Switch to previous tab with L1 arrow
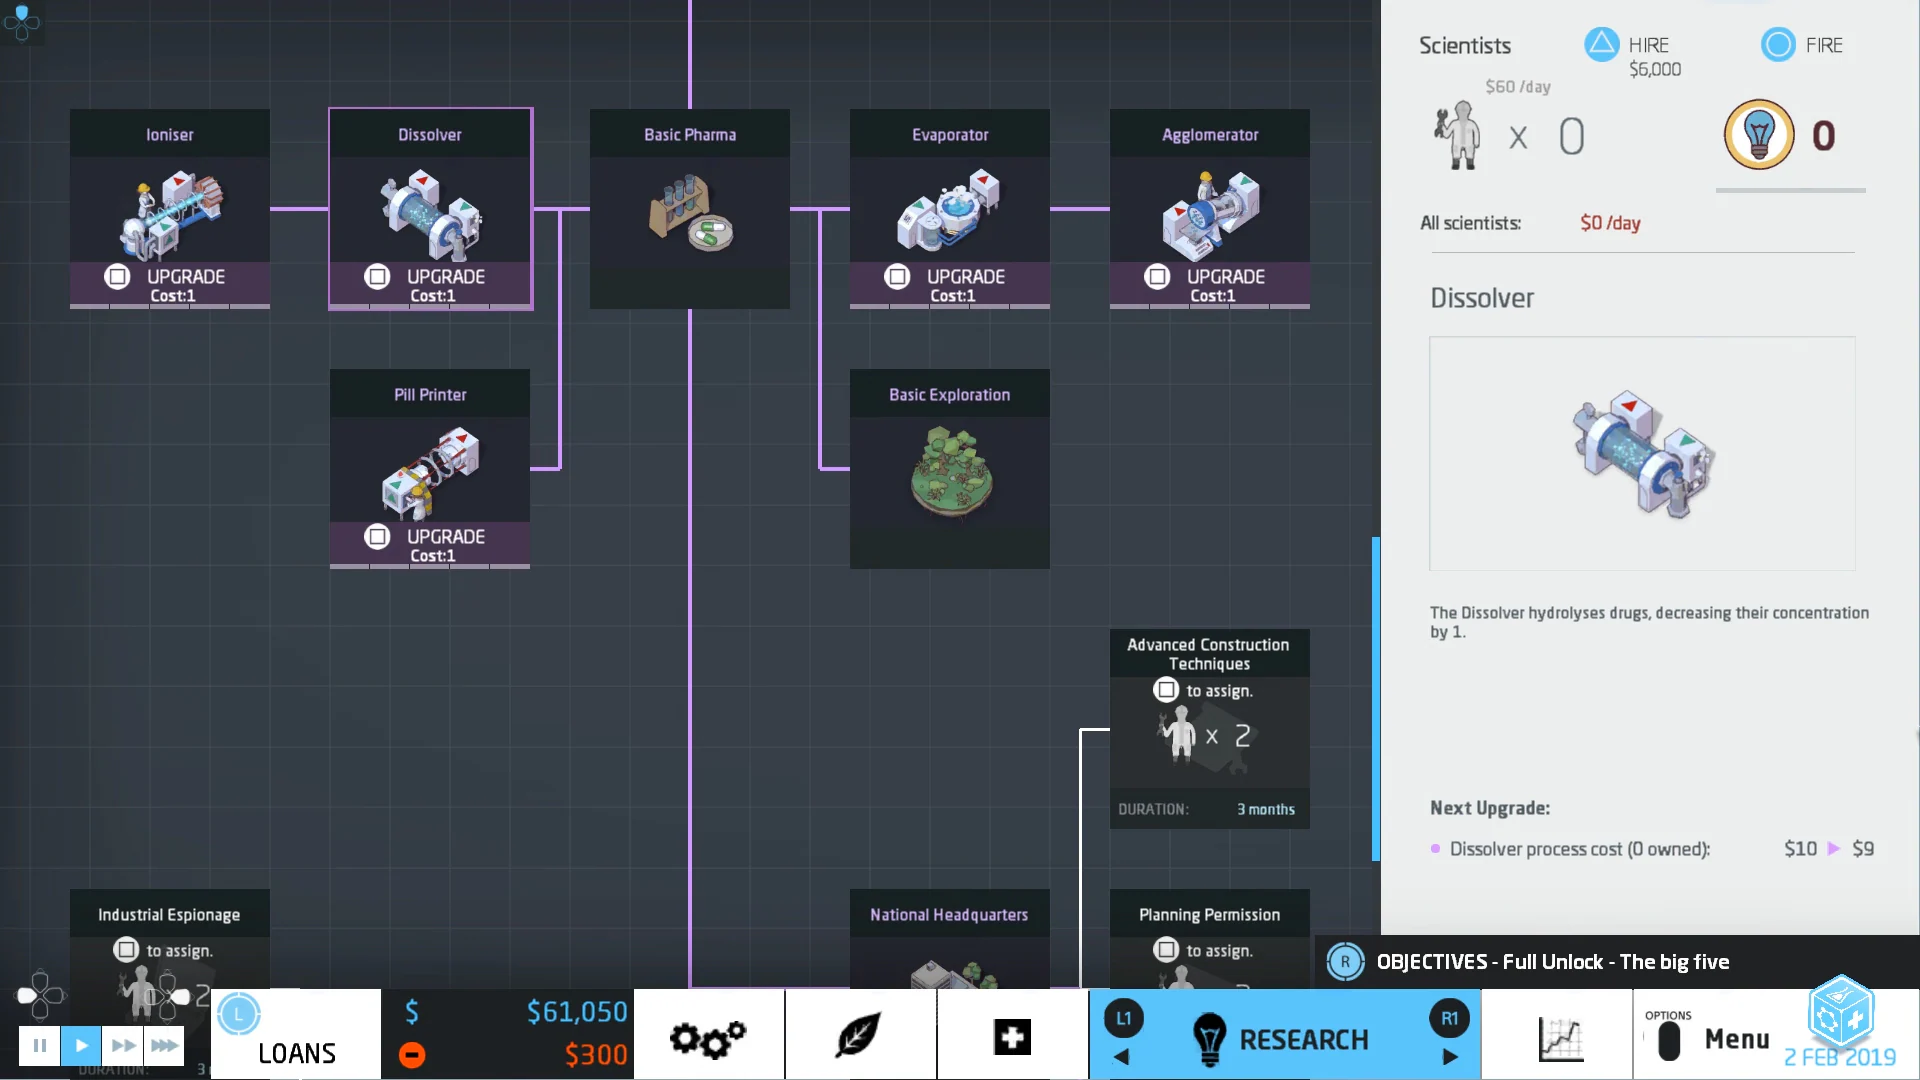This screenshot has width=1920, height=1080. click(x=1122, y=1056)
